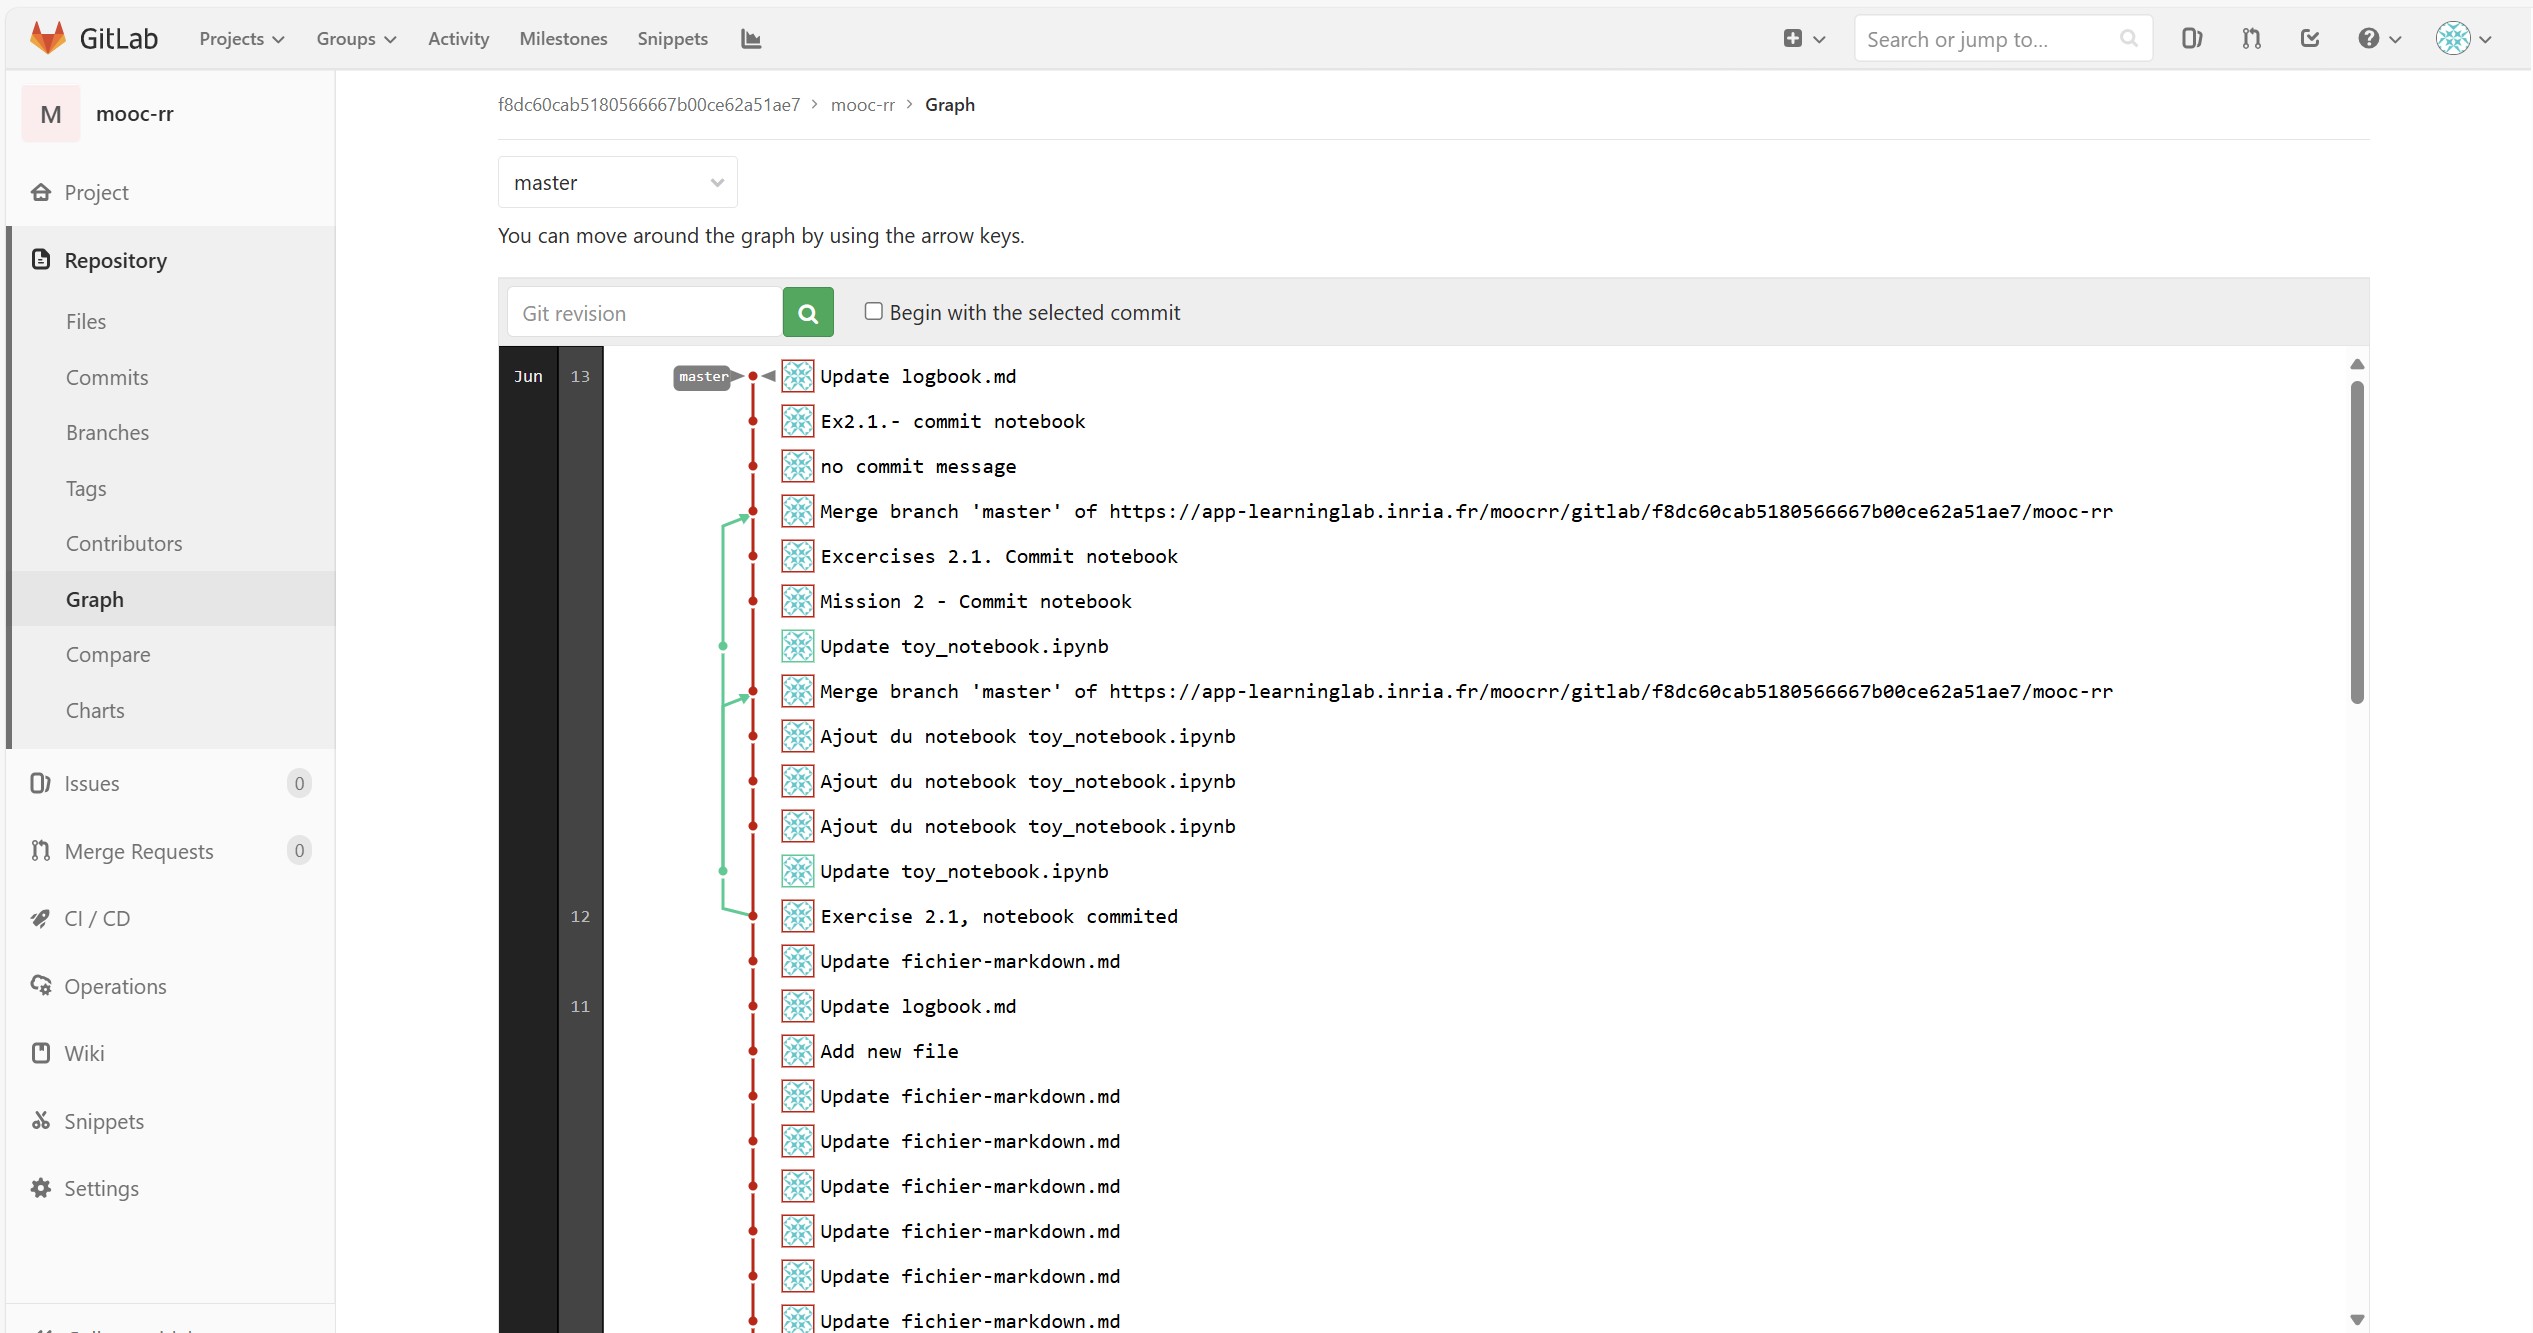Click author avatar beside 'Add new file' commit
This screenshot has width=2533, height=1333.
pos(797,1051)
